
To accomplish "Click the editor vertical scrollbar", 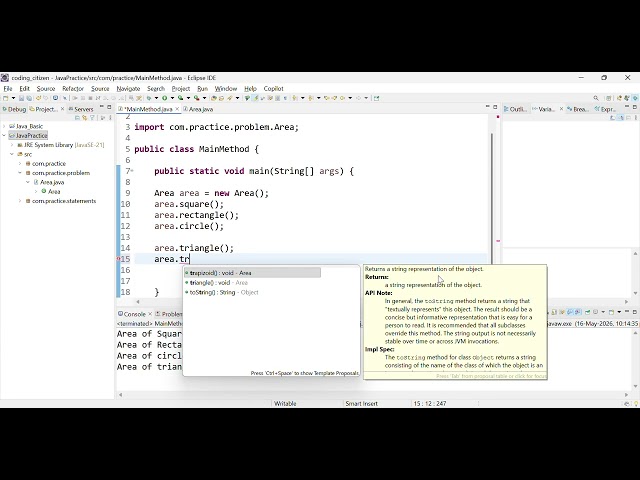I will [492, 198].
